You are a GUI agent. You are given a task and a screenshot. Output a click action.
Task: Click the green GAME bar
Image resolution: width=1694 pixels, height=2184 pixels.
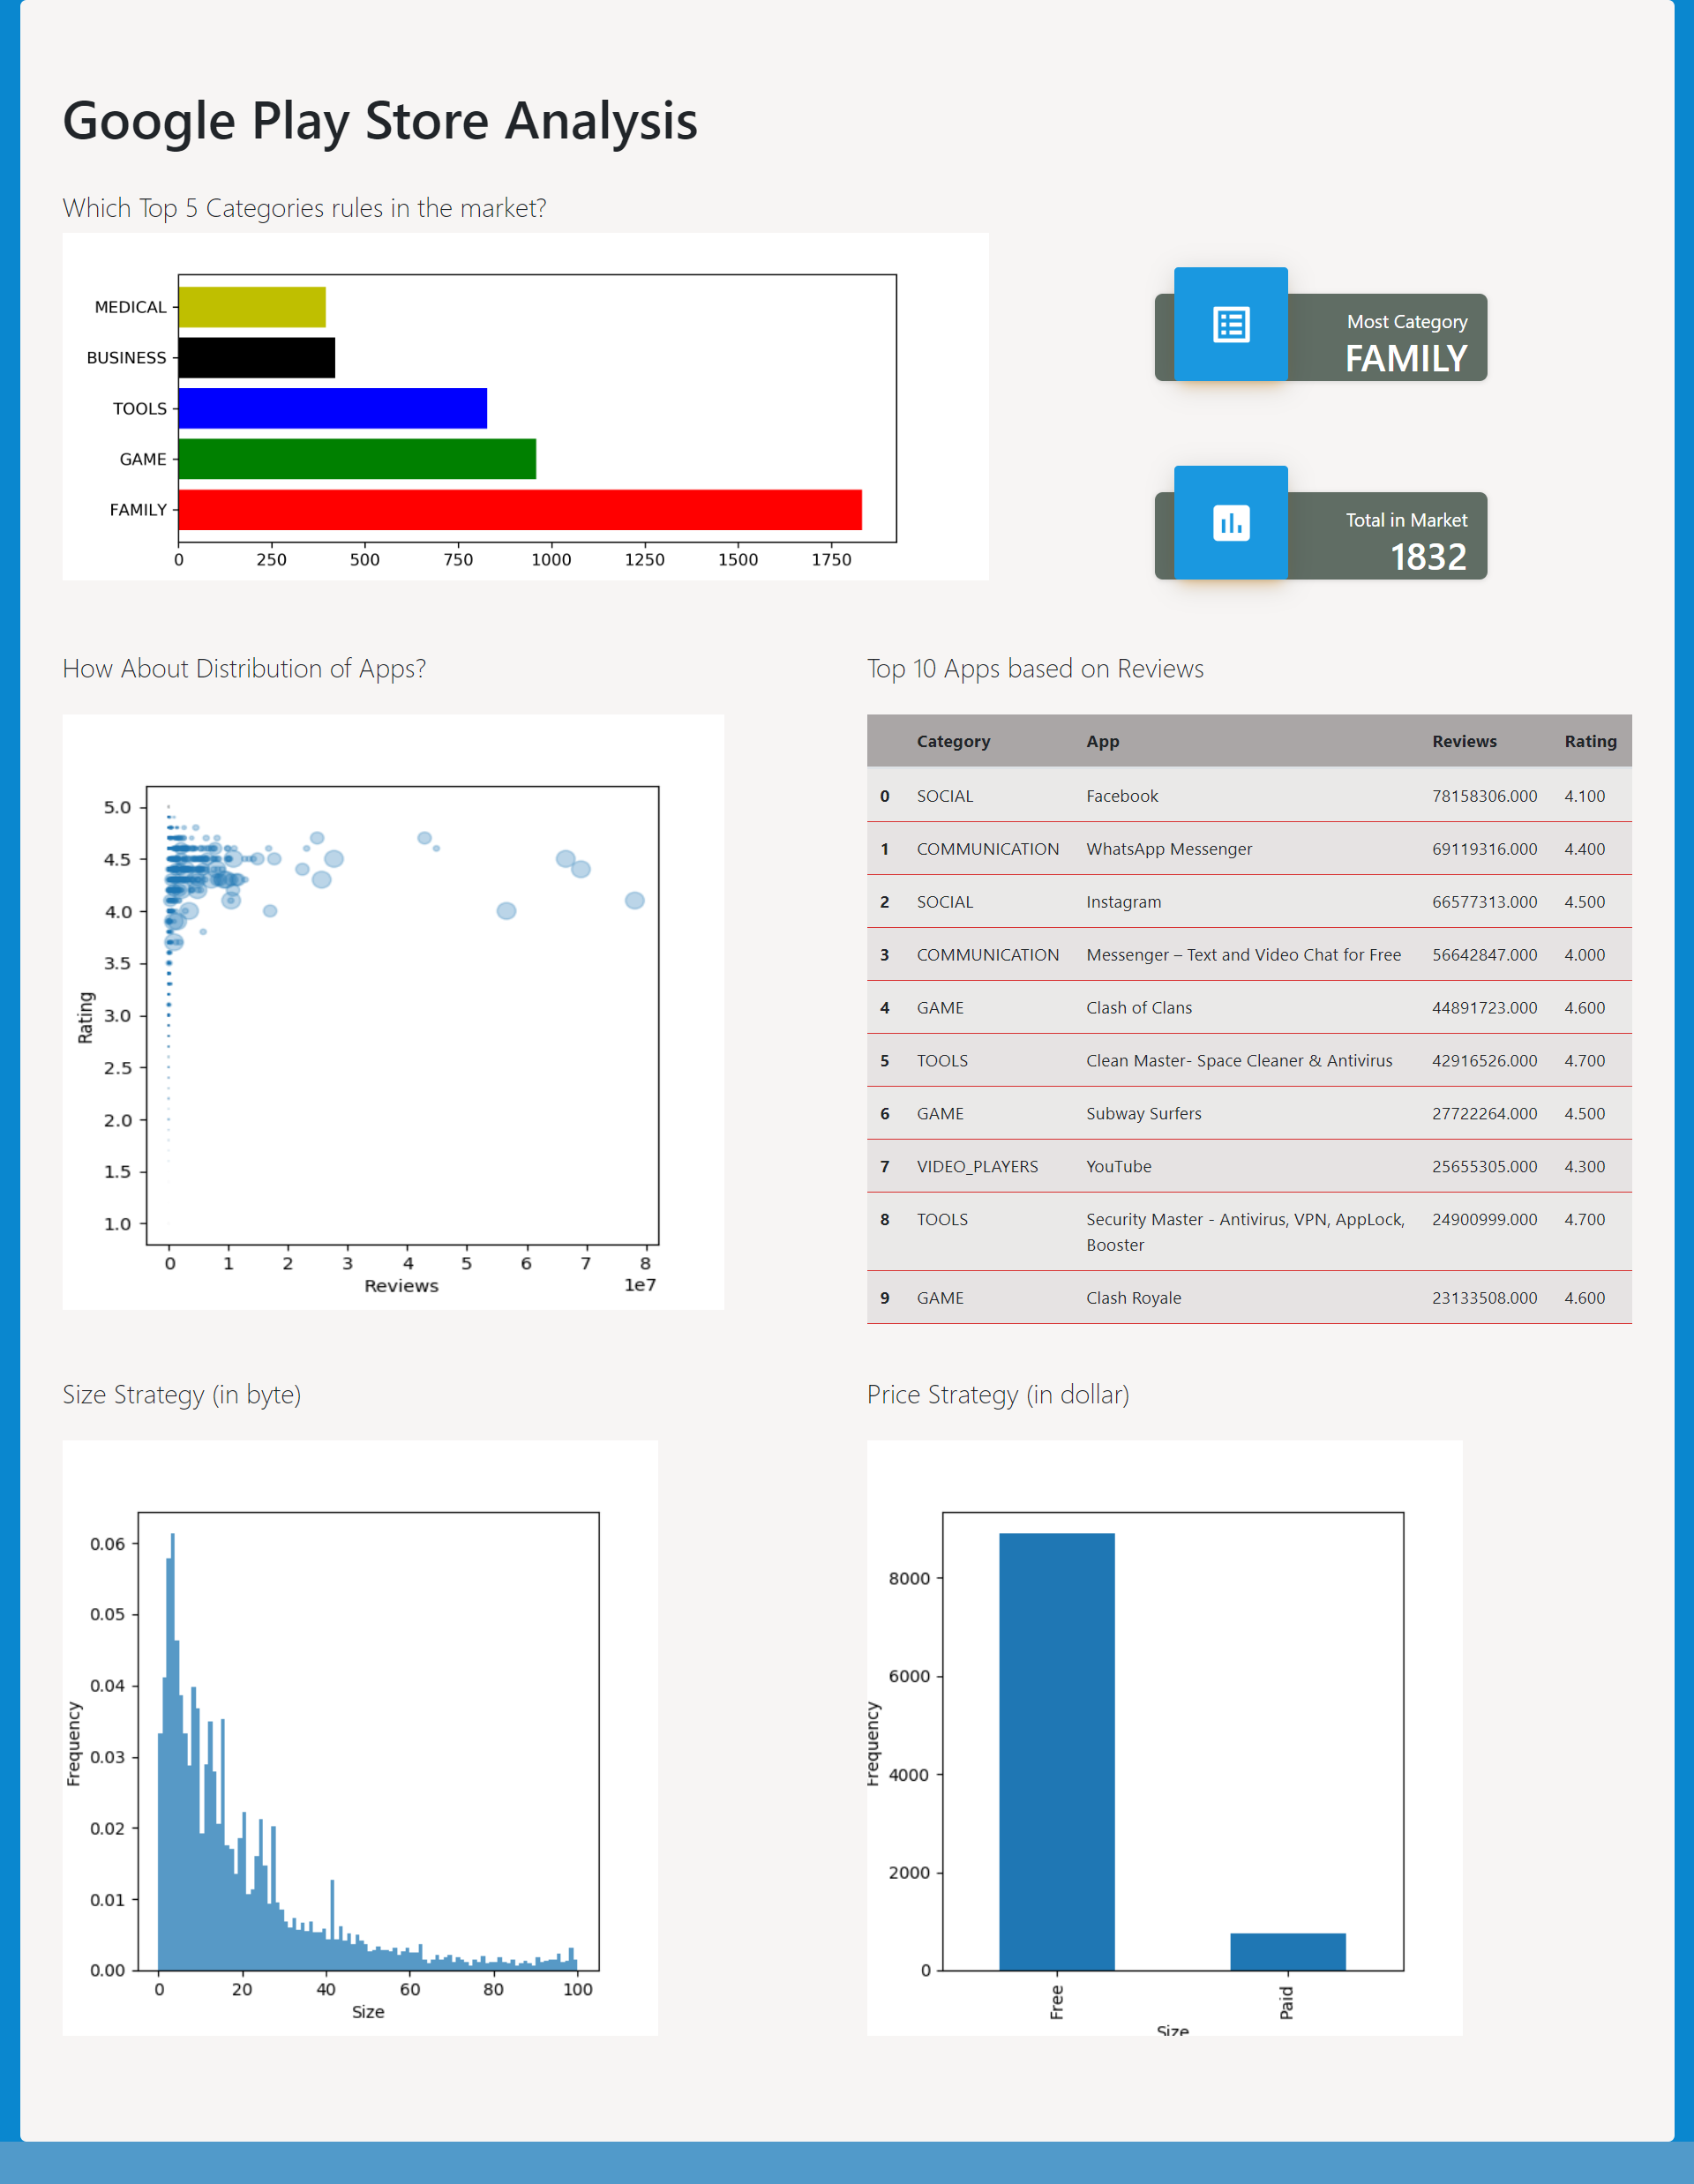tap(356, 459)
